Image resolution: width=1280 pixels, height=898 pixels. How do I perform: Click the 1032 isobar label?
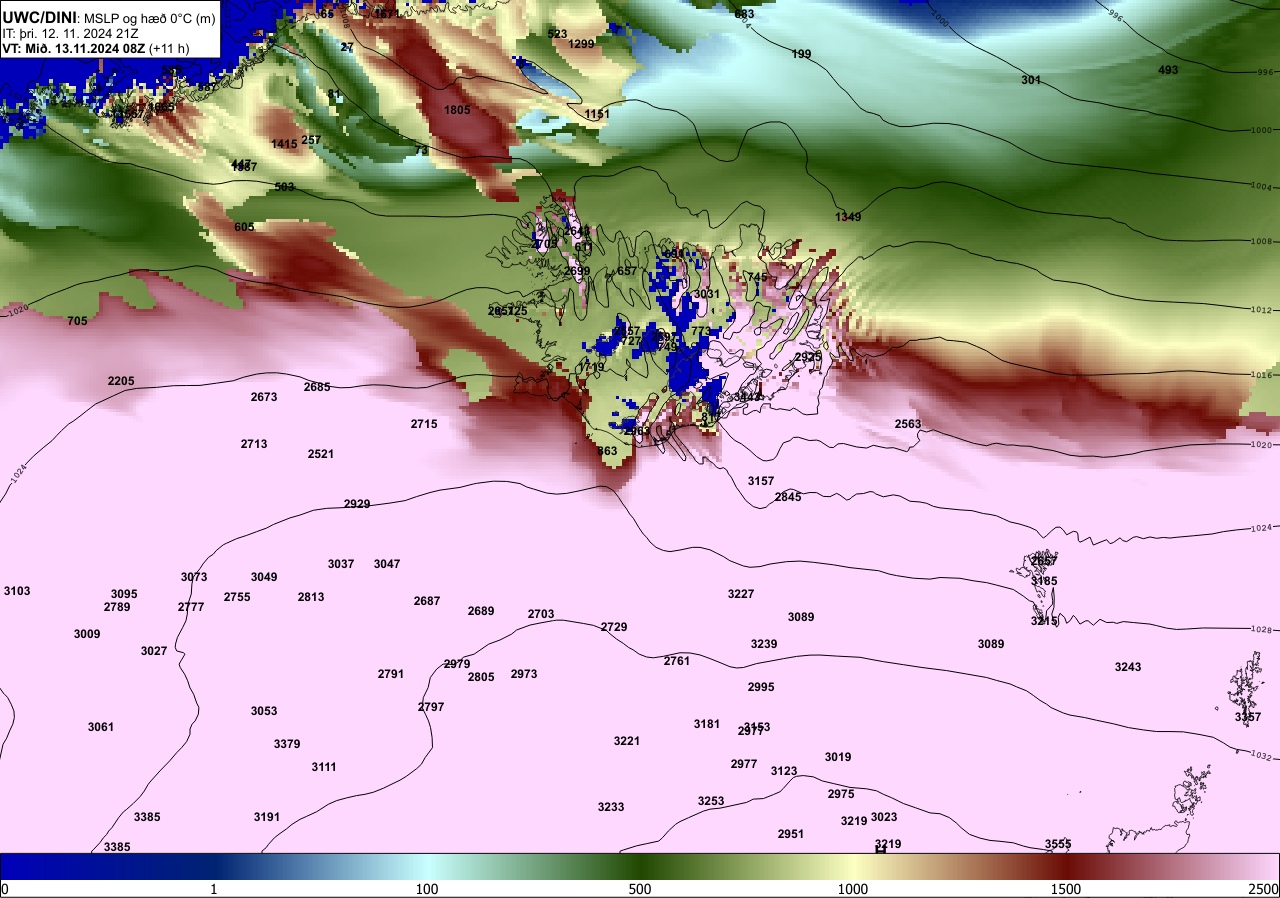1261,756
